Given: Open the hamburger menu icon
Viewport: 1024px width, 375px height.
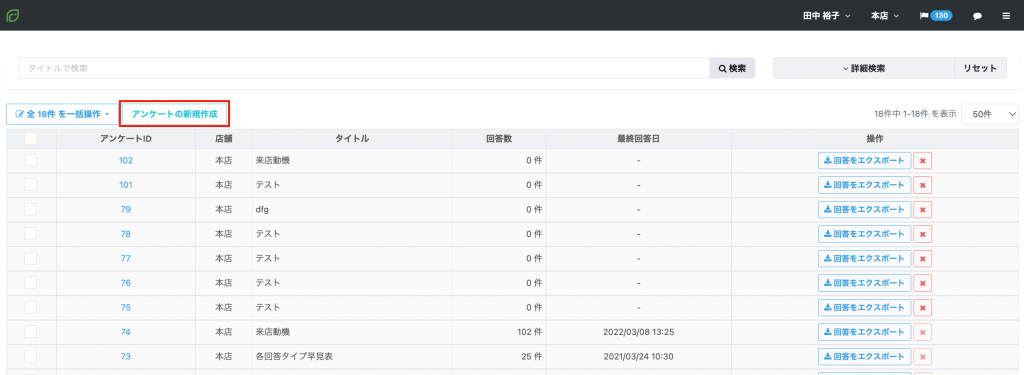Looking at the screenshot, I should [1006, 16].
